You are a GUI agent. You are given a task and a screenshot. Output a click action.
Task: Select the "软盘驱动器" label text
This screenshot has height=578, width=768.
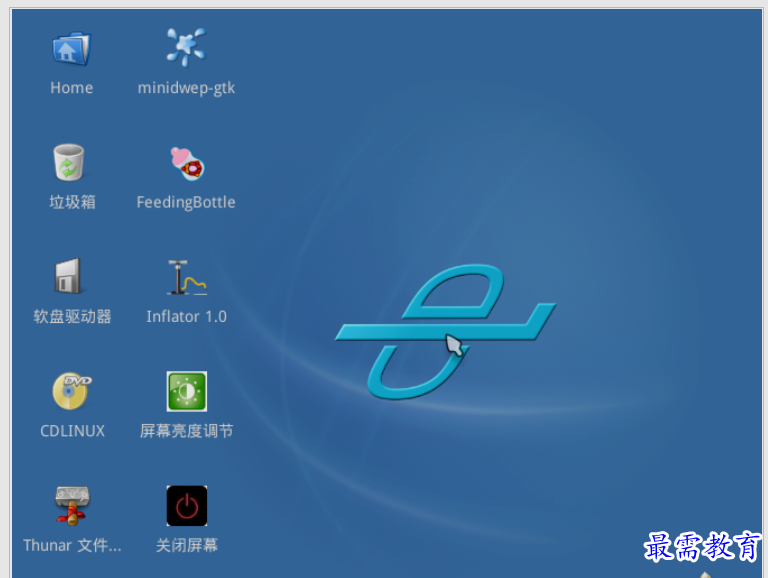pyautogui.click(x=72, y=316)
